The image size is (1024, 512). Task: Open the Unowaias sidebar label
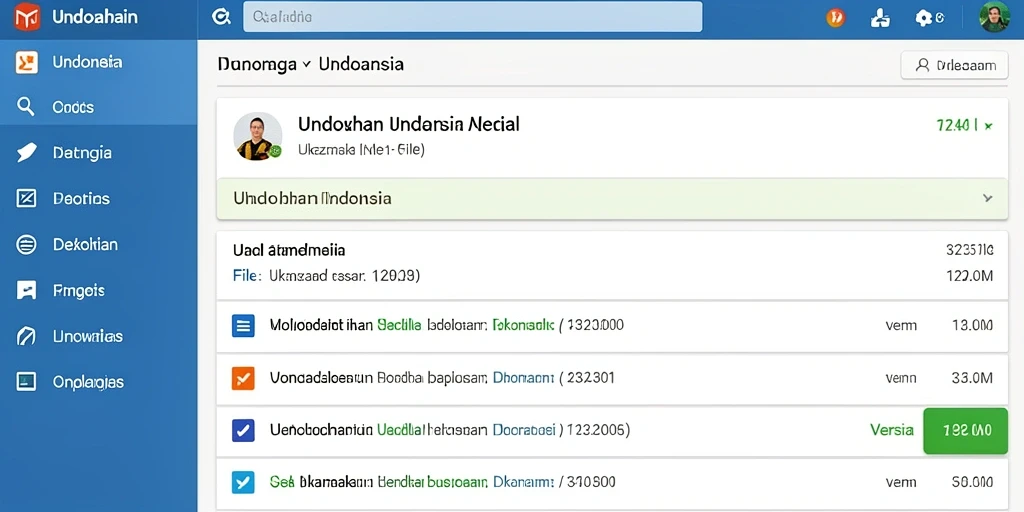[88, 336]
